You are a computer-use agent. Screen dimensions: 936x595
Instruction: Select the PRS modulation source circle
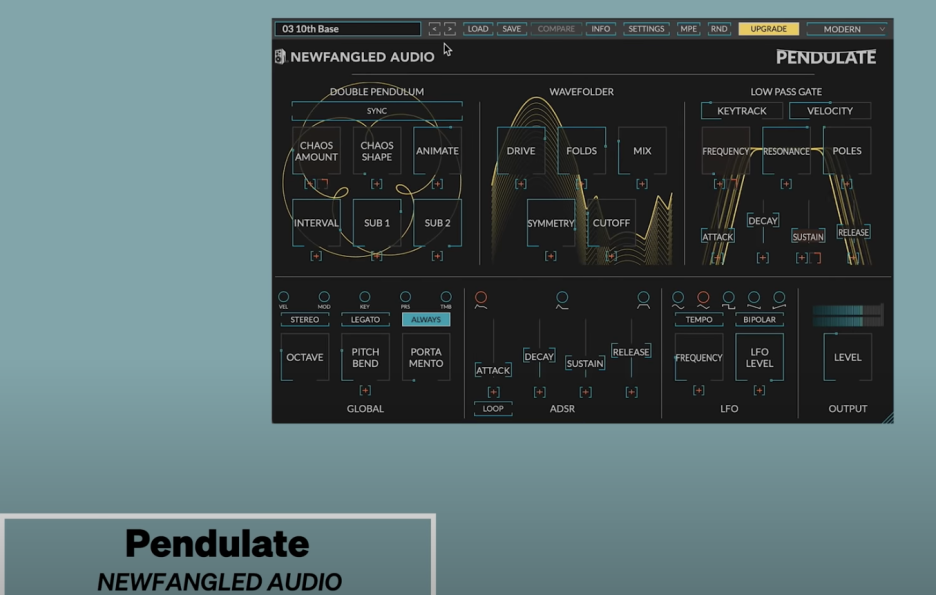(x=405, y=297)
